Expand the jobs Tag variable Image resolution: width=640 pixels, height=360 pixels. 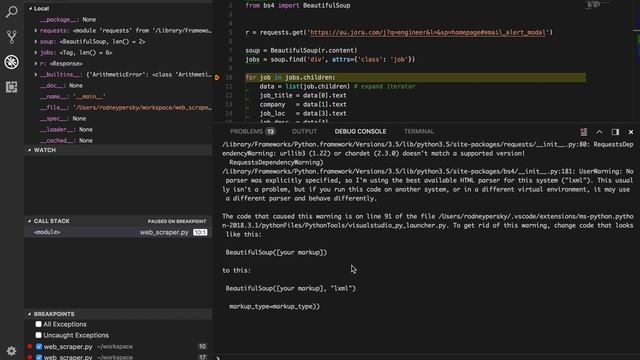point(36,53)
